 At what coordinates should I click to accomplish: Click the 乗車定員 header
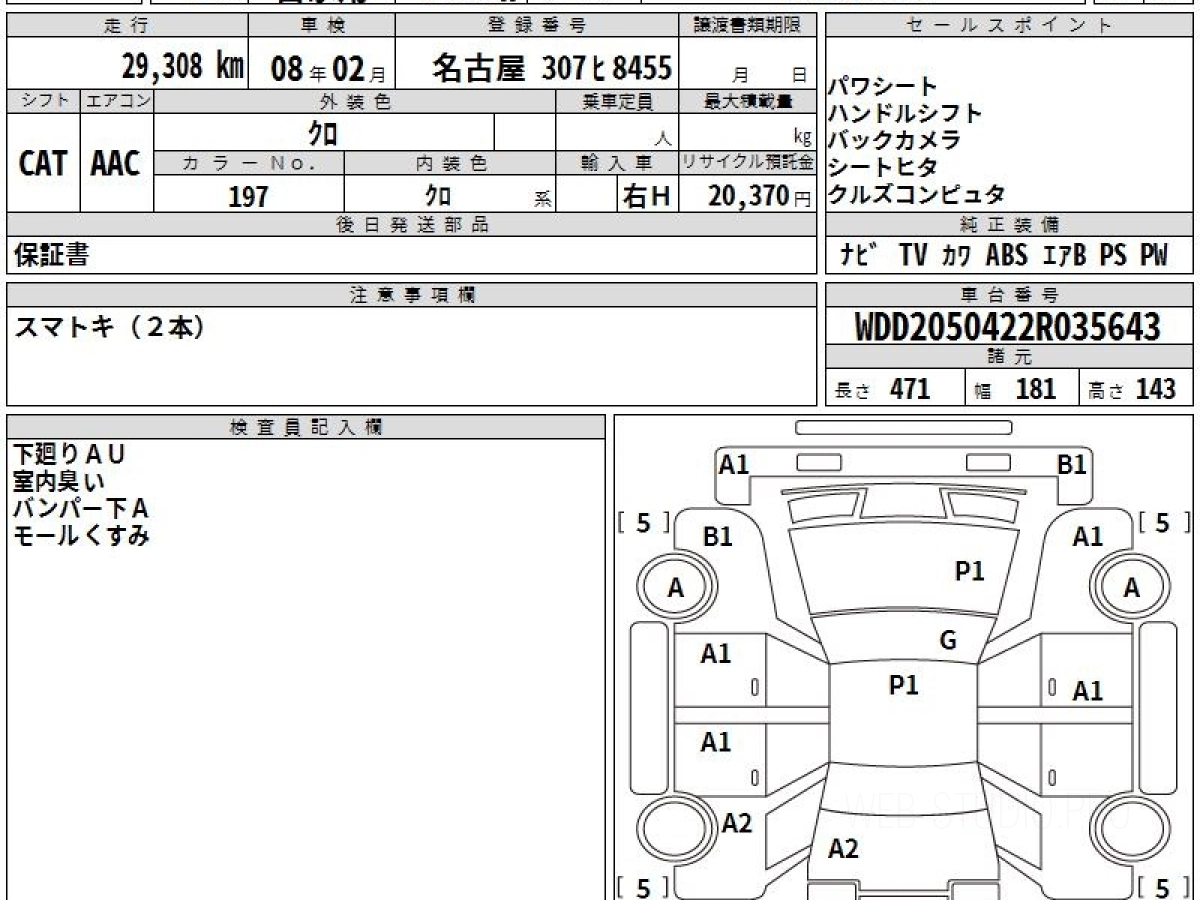617,101
